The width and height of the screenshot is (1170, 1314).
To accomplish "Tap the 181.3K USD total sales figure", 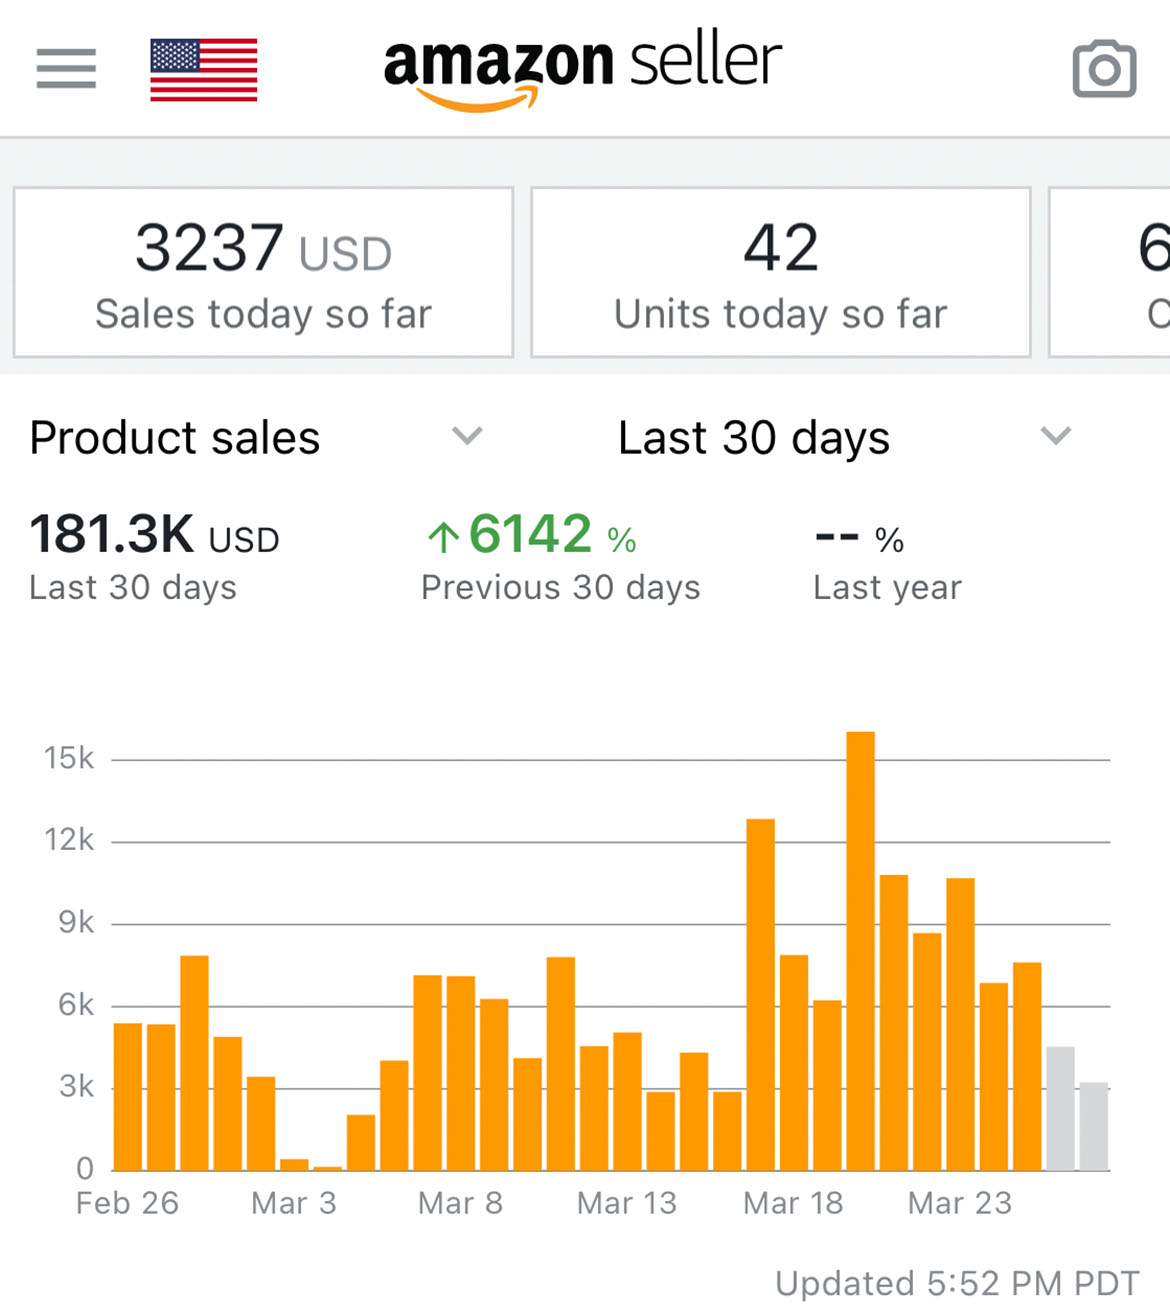I will coord(154,535).
